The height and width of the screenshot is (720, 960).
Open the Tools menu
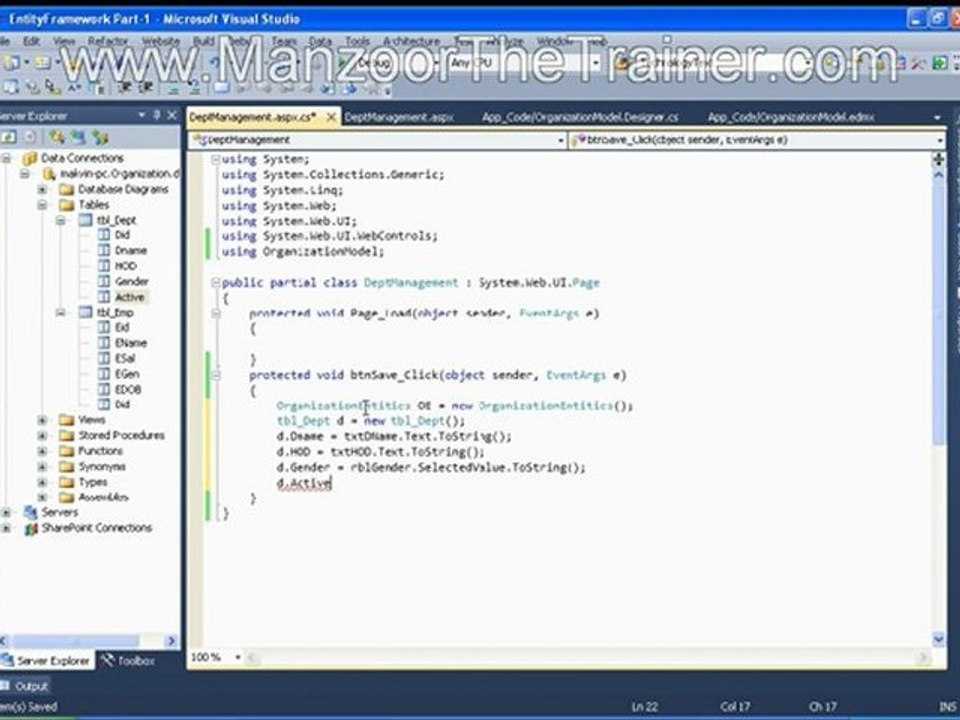pyautogui.click(x=358, y=41)
